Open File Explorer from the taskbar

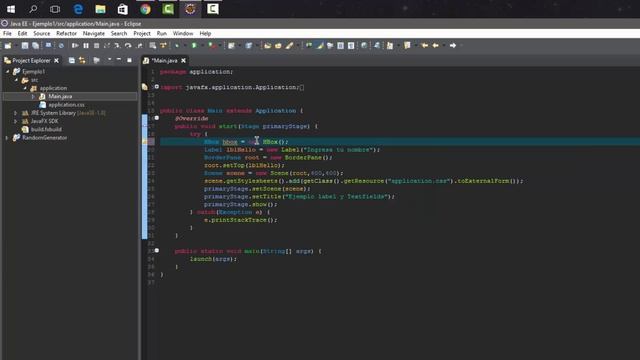point(100,9)
